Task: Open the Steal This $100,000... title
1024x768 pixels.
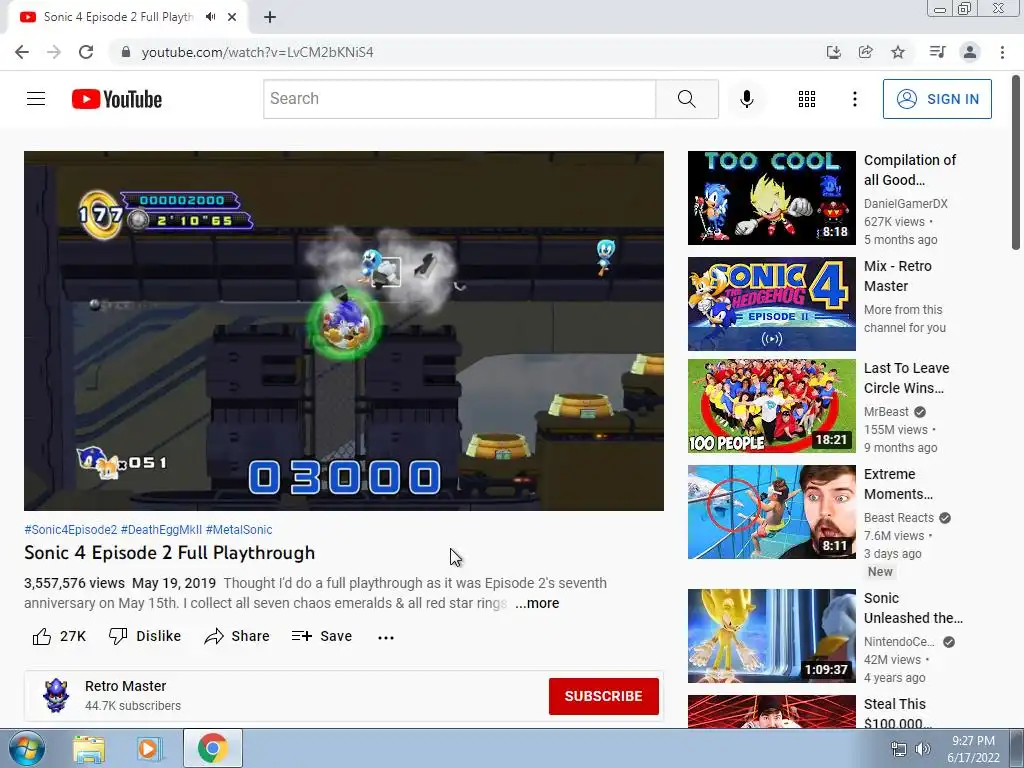Action: (897, 714)
